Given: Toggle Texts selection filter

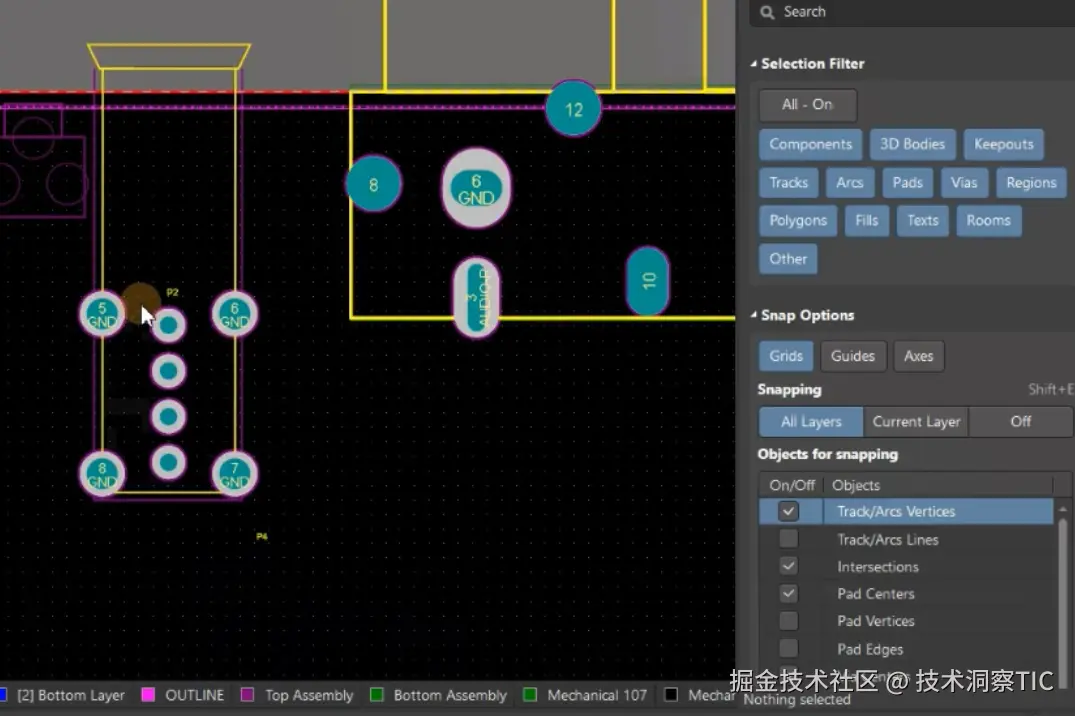Looking at the screenshot, I should click(923, 221).
